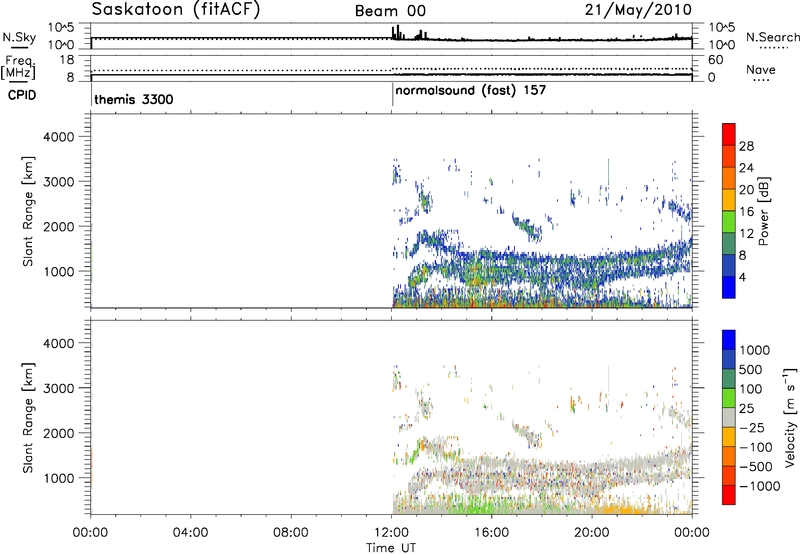This screenshot has height=554, width=800.
Task: Click the blue bottom of Power colorbar
Action: [729, 287]
